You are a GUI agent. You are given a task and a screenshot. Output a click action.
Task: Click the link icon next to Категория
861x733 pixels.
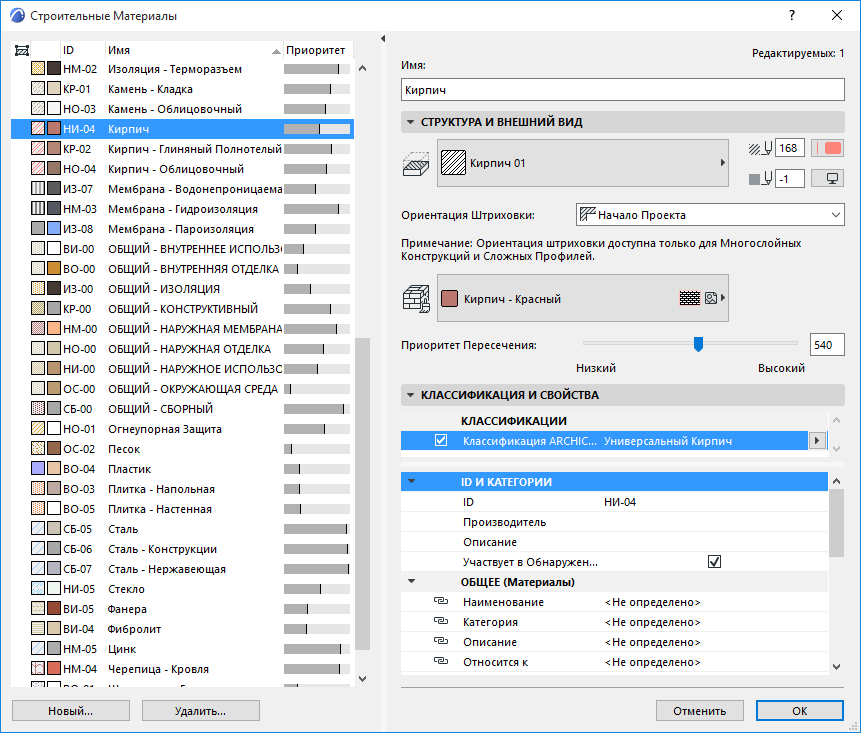[441, 621]
